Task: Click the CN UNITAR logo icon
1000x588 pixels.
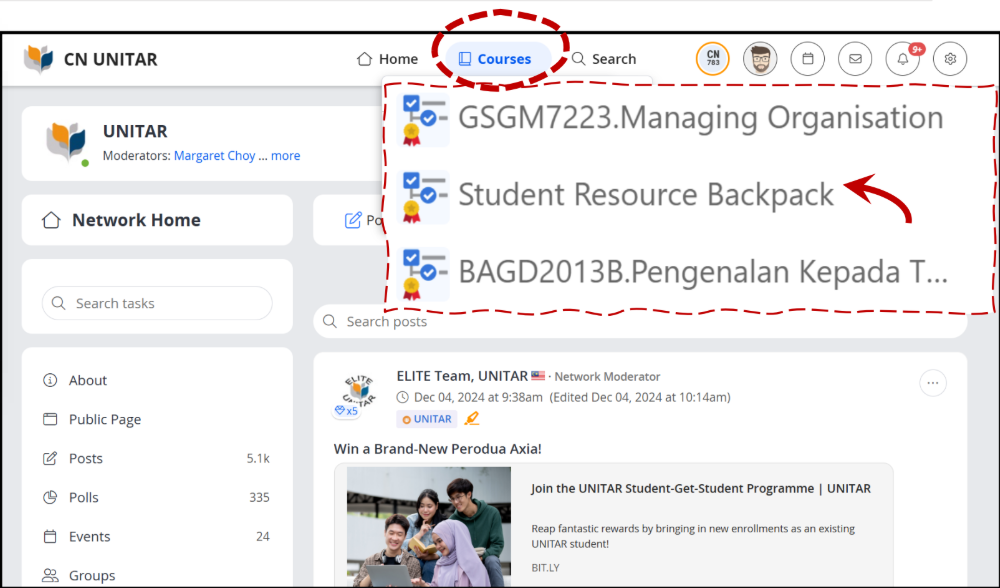Action: click(x=39, y=59)
